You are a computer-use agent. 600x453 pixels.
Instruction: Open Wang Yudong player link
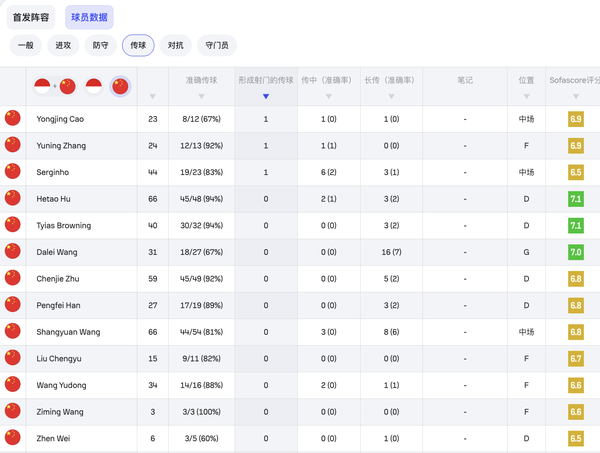click(x=61, y=385)
